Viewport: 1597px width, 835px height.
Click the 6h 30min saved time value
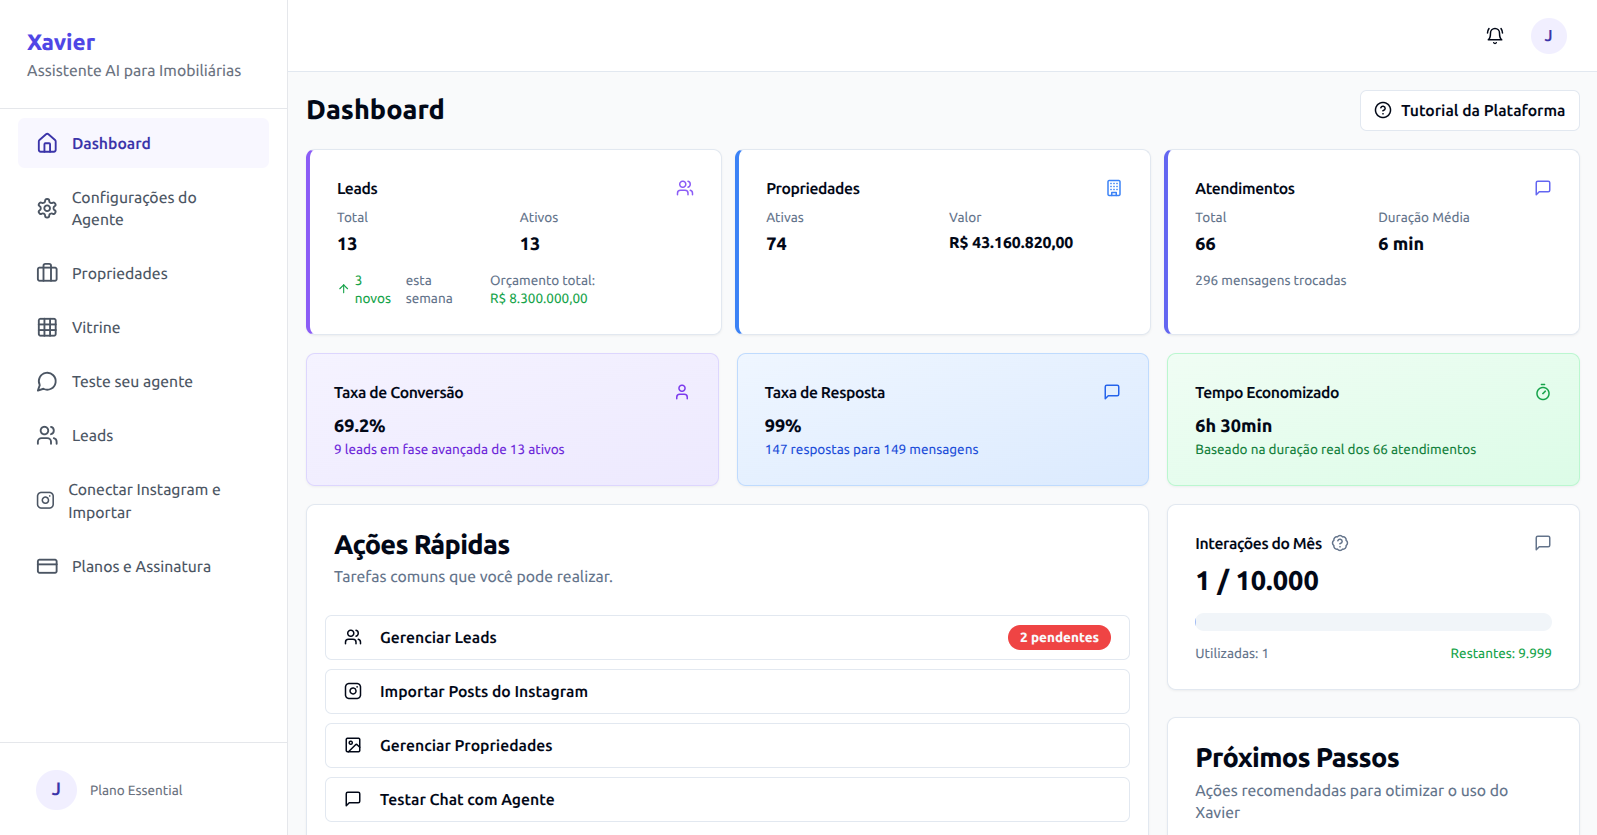pos(1234,426)
